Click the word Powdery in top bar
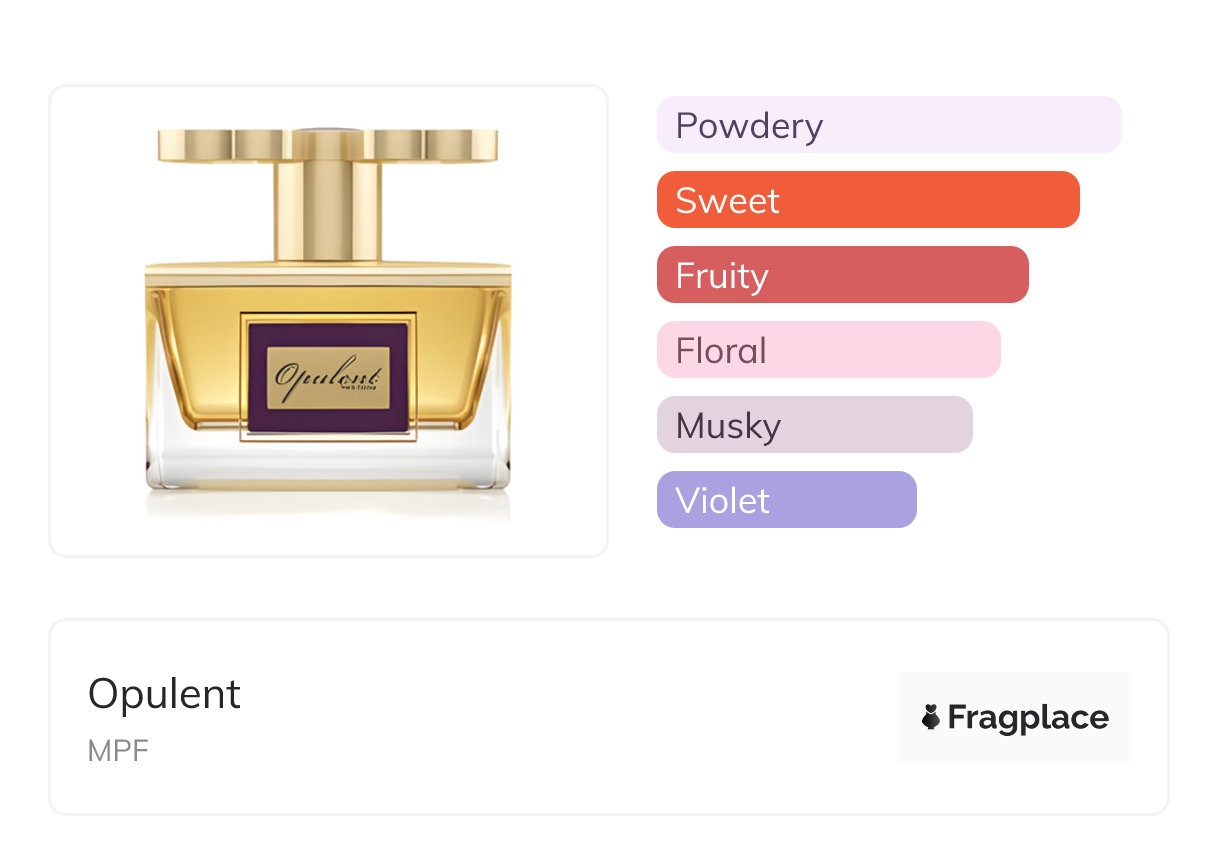The height and width of the screenshot is (864, 1218). coord(749,126)
